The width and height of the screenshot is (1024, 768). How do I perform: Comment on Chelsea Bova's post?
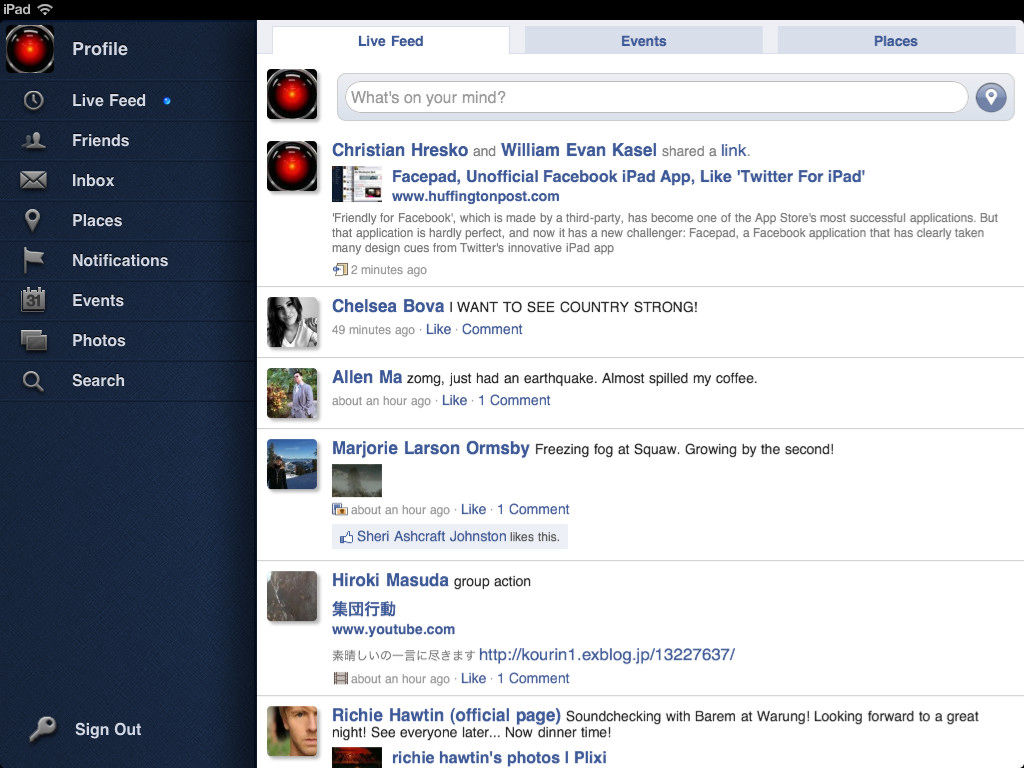click(x=492, y=329)
